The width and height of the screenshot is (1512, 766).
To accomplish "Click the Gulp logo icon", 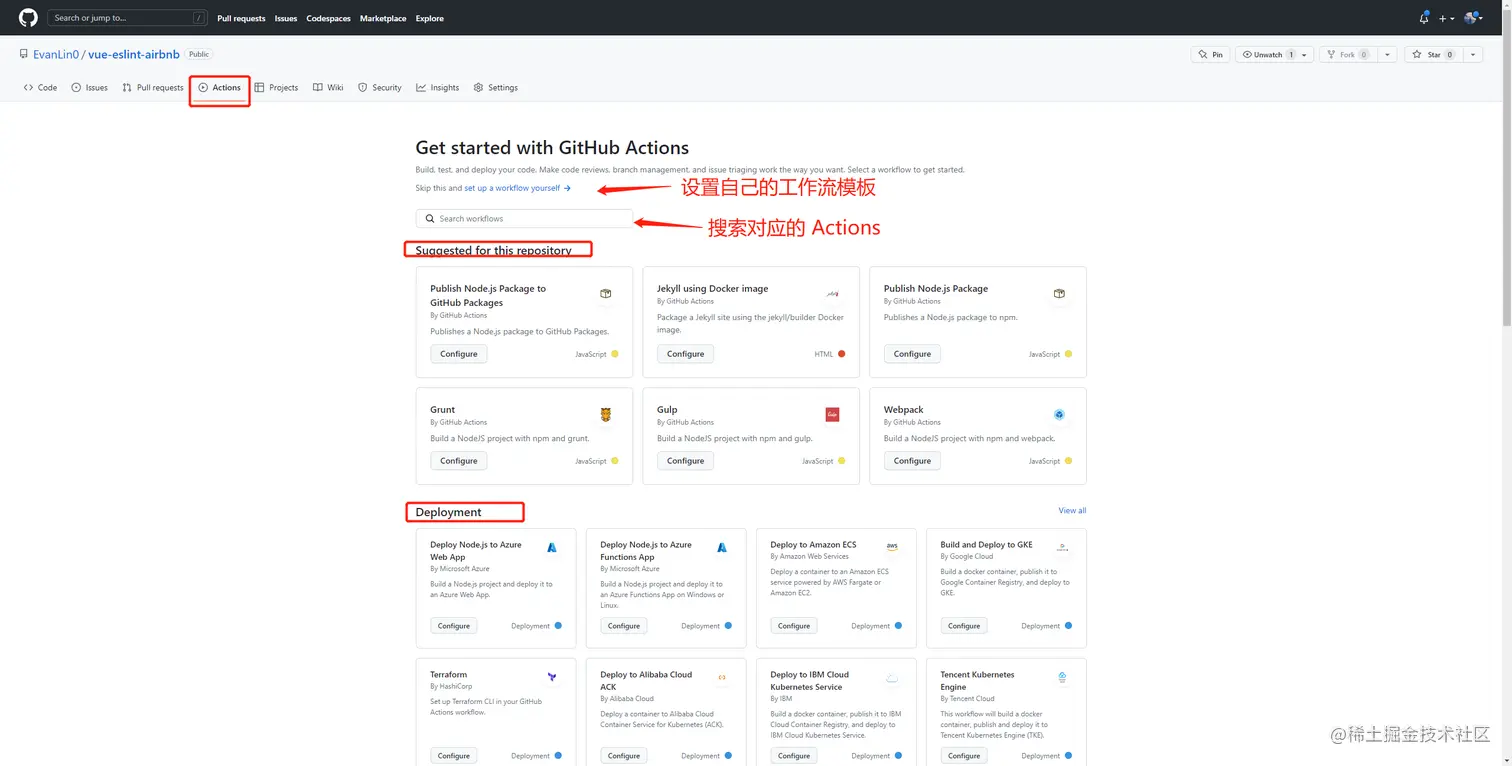I will click(x=832, y=414).
